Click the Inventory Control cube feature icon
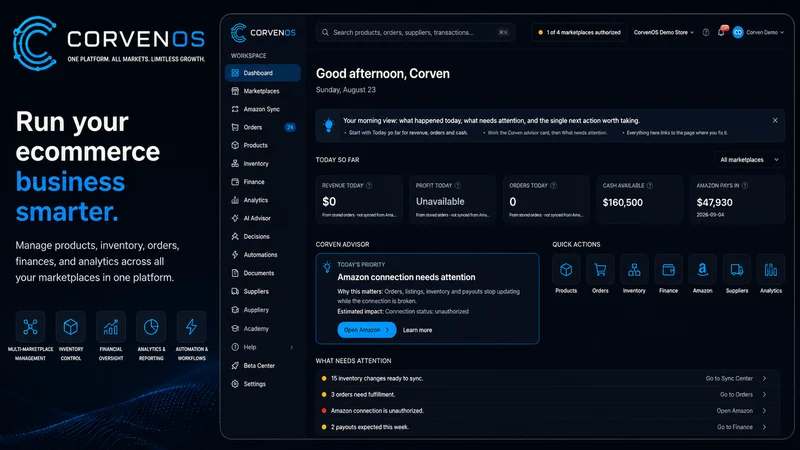800x450 pixels. pos(70,327)
